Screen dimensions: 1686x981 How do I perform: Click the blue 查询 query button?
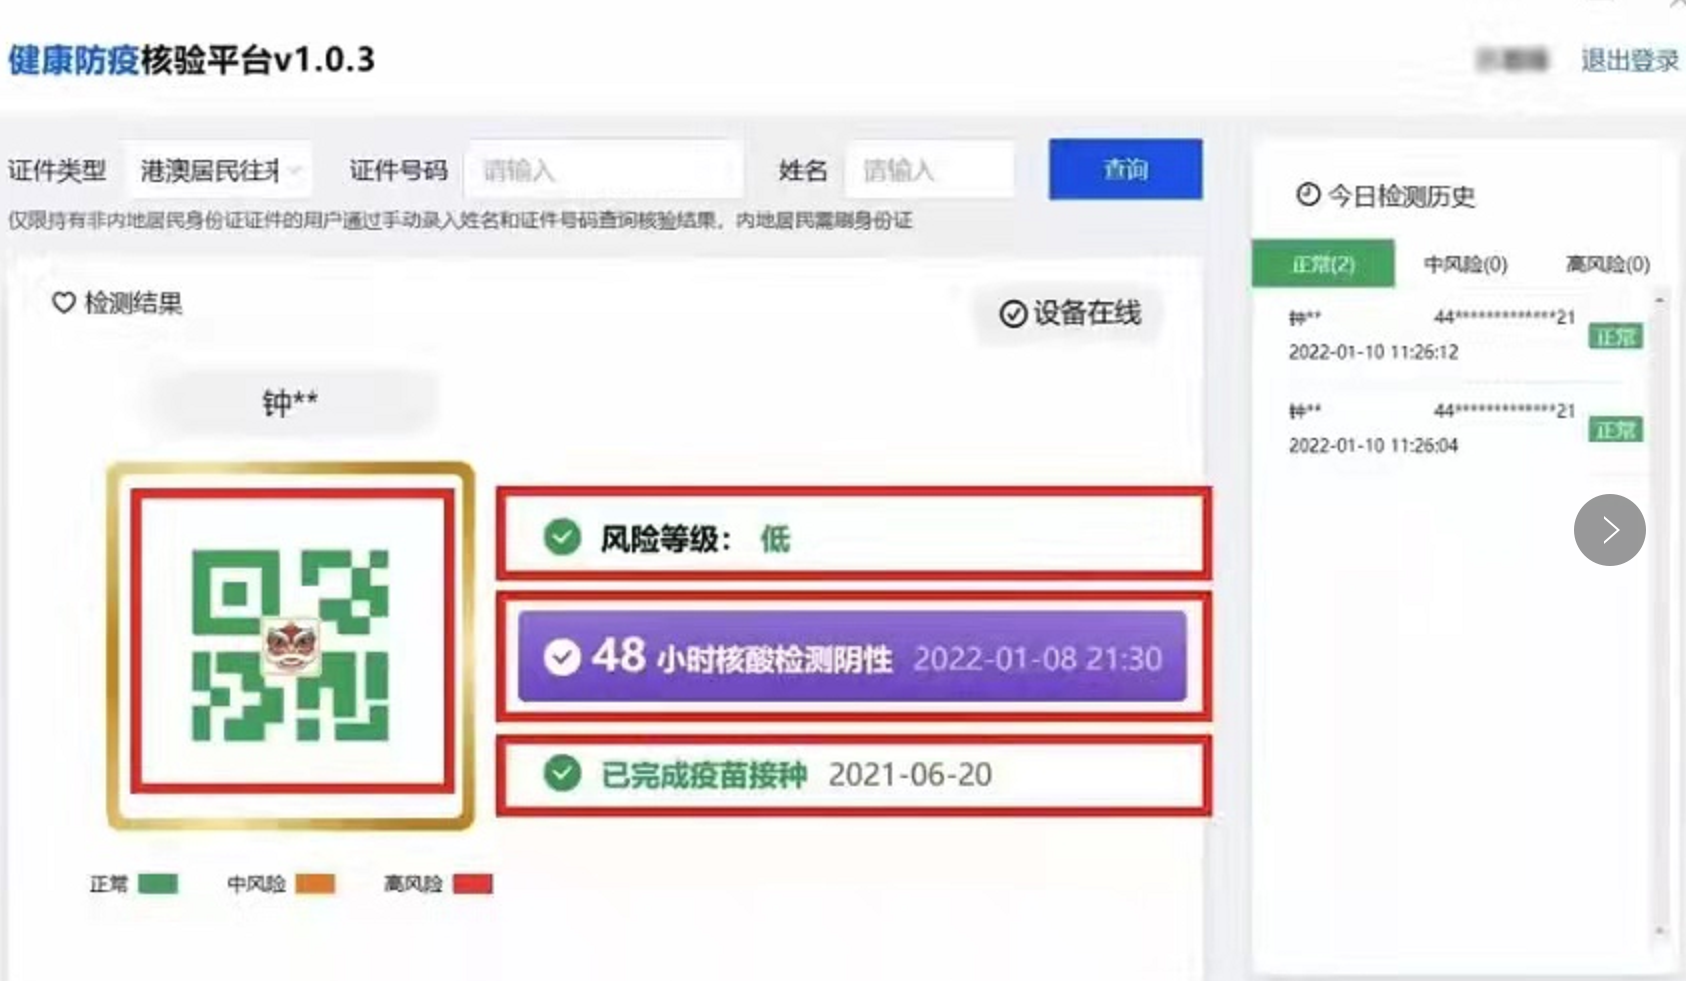pyautogui.click(x=1125, y=169)
